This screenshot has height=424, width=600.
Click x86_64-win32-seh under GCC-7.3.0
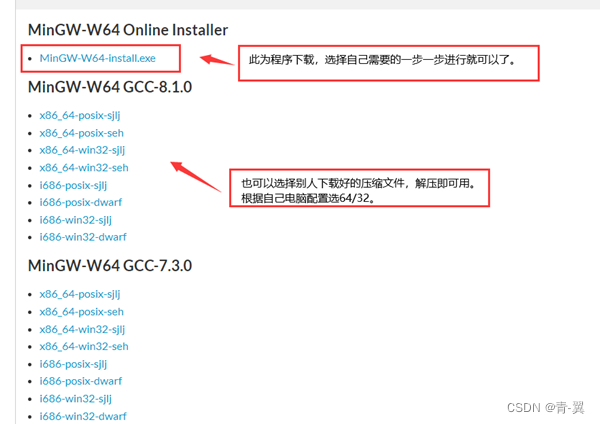[84, 346]
